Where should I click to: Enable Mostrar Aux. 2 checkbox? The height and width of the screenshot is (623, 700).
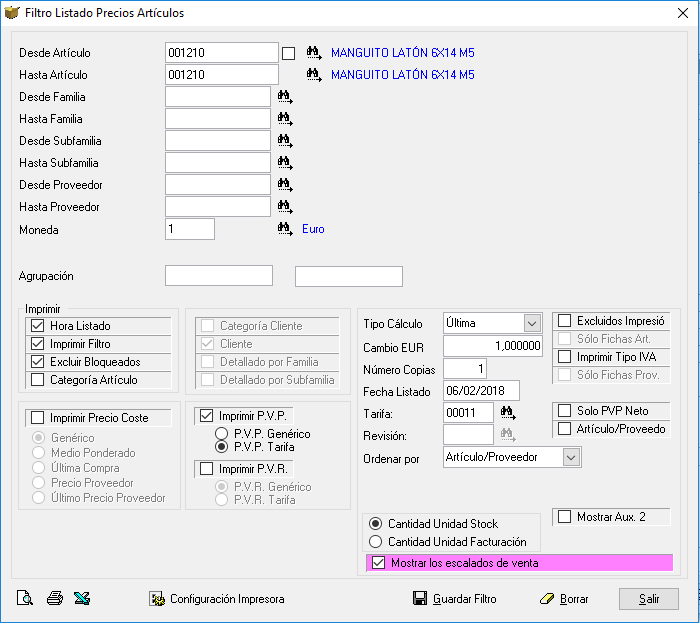565,517
